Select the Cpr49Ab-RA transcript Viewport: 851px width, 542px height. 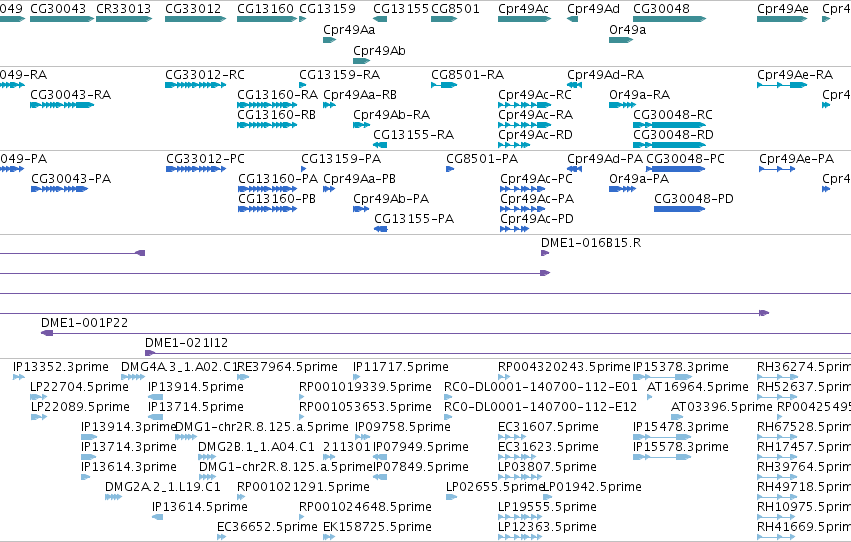[361, 125]
